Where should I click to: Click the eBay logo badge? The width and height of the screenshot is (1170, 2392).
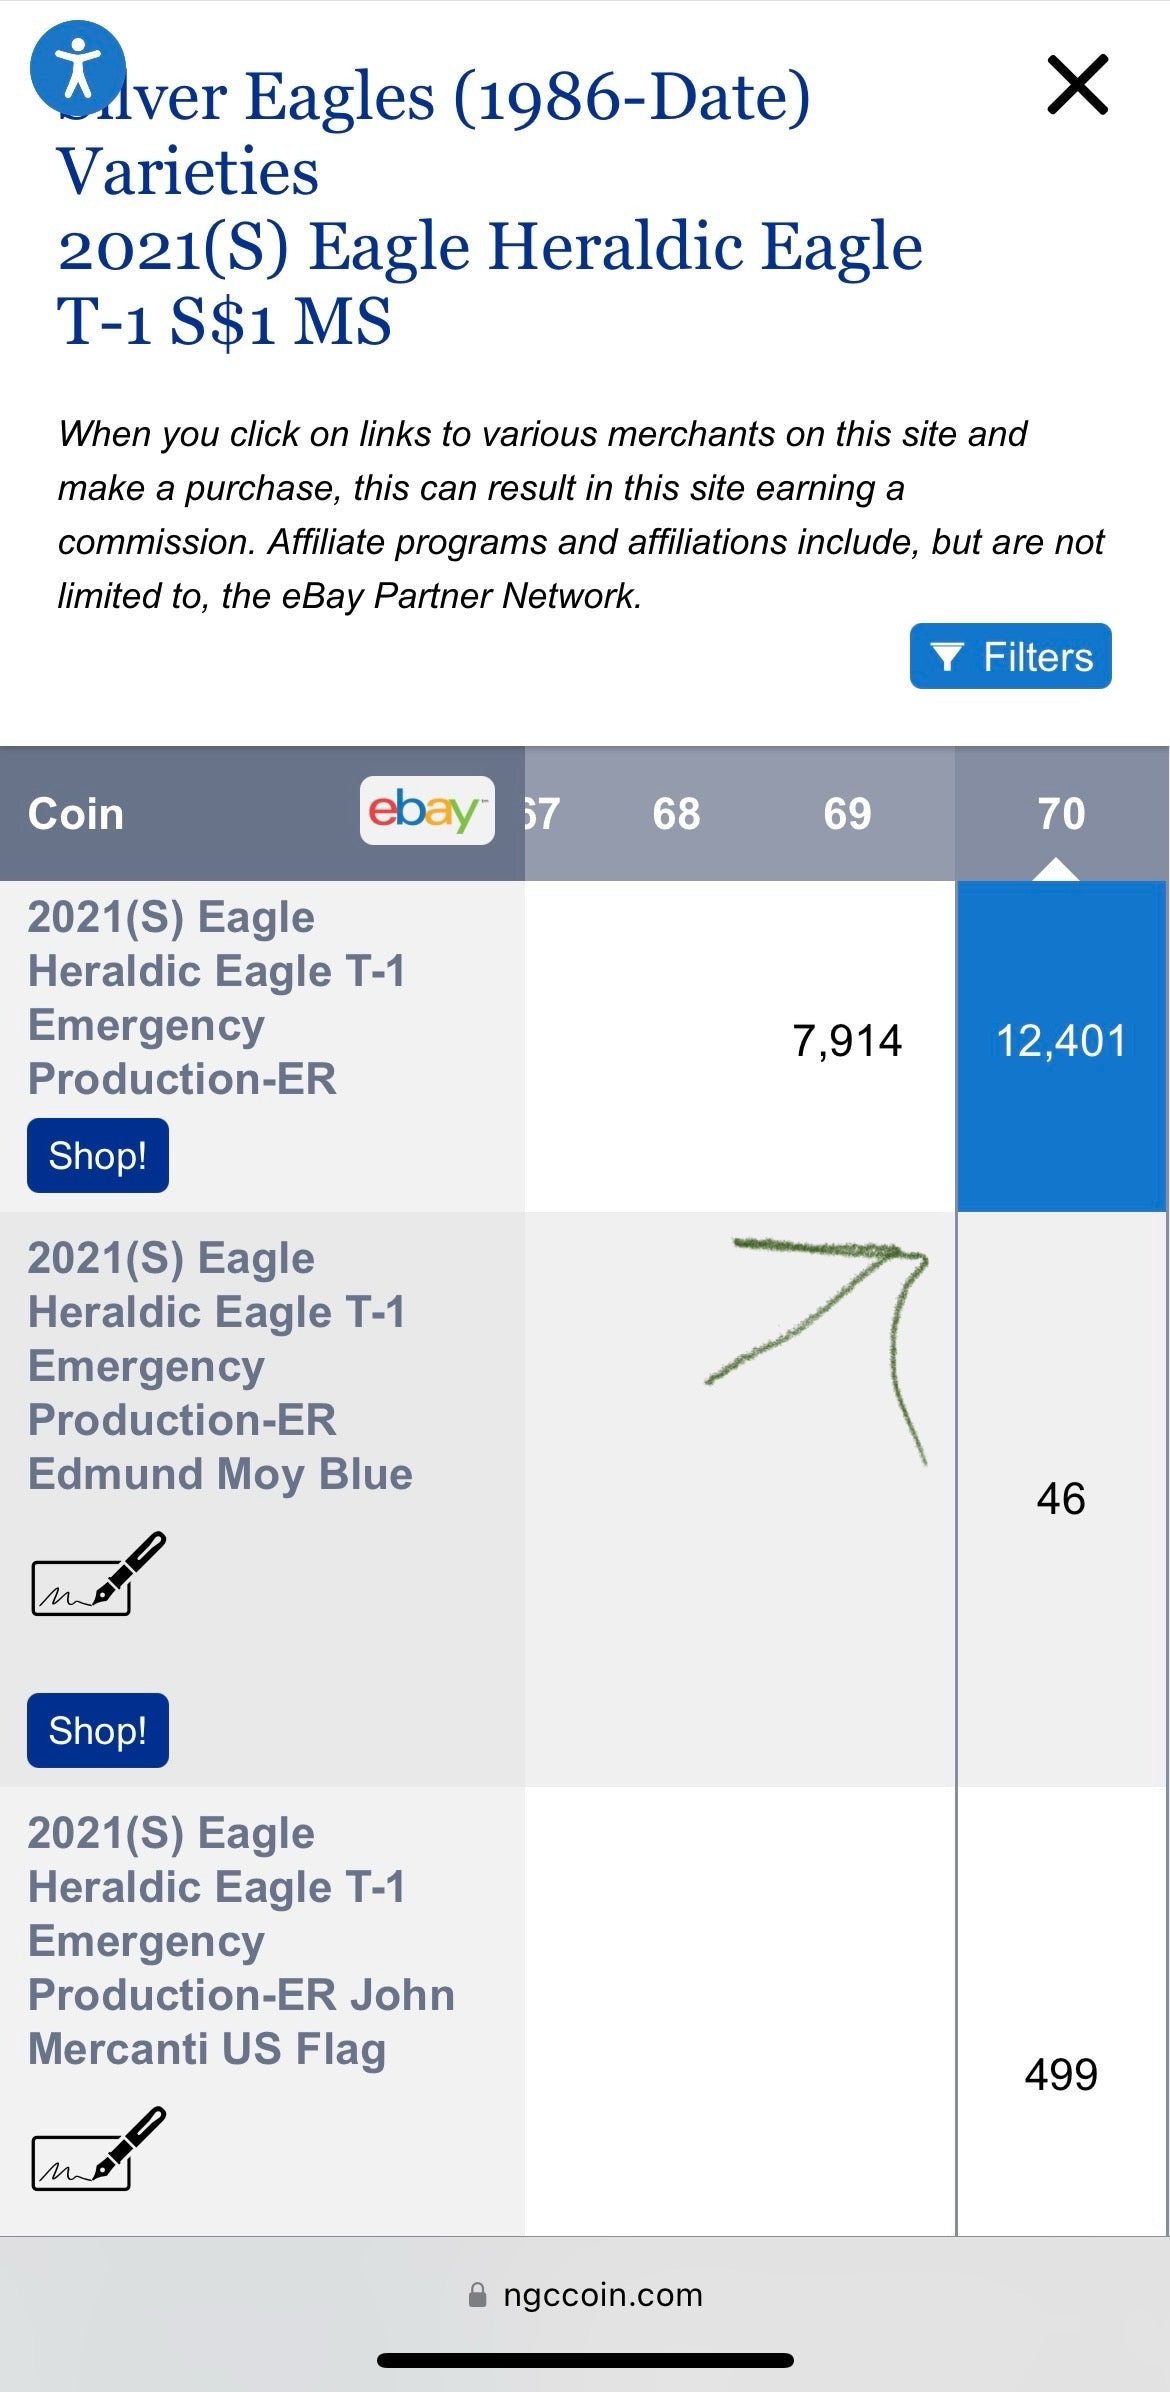point(427,810)
